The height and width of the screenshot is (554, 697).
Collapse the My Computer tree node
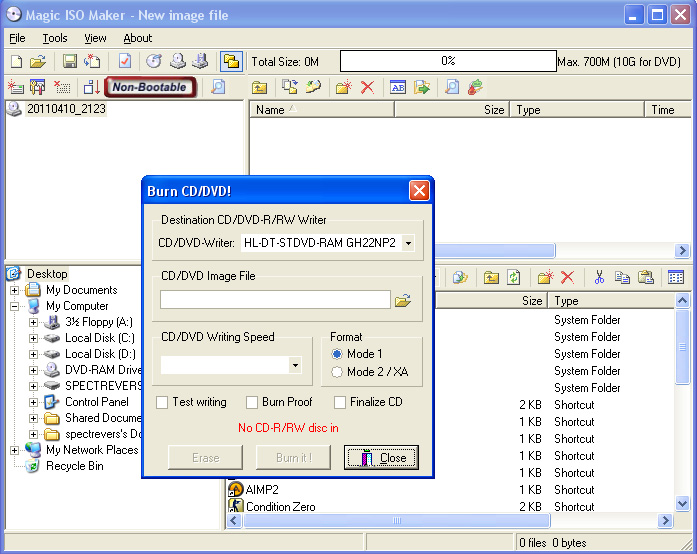coord(14,306)
